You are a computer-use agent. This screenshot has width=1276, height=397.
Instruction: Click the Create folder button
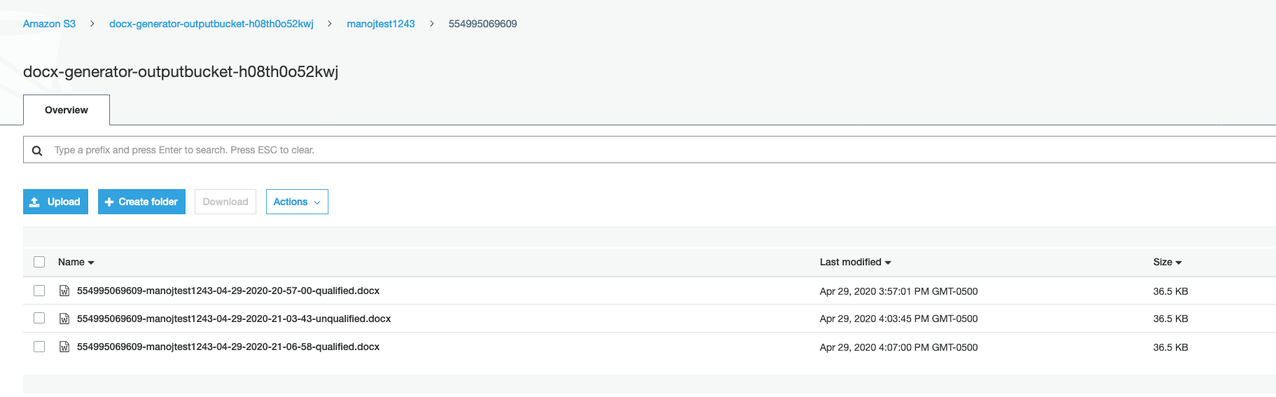(x=141, y=202)
